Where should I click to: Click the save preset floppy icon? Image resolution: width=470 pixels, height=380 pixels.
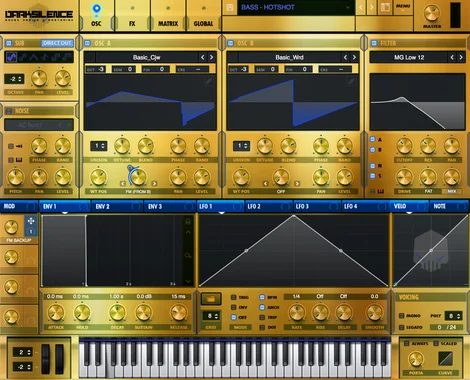(230, 7)
